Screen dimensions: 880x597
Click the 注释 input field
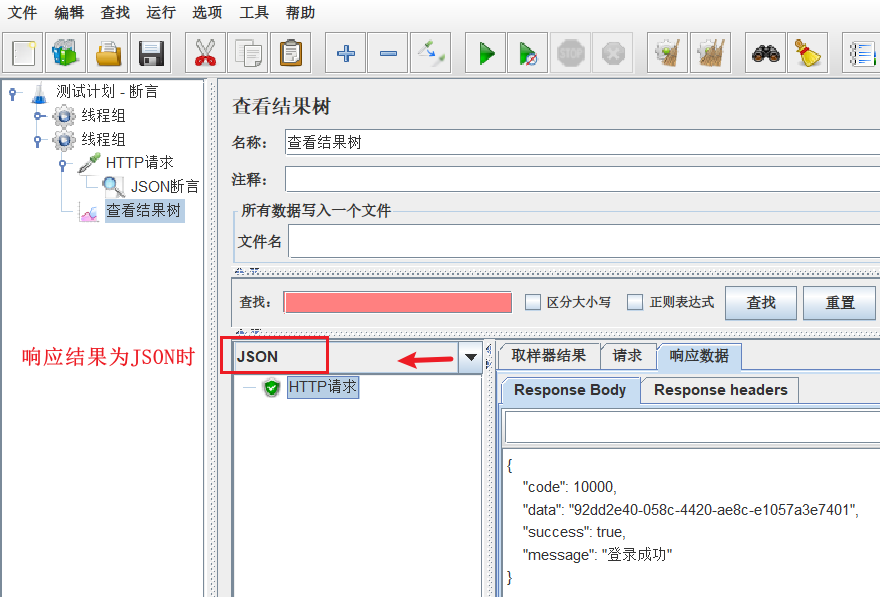point(583,180)
